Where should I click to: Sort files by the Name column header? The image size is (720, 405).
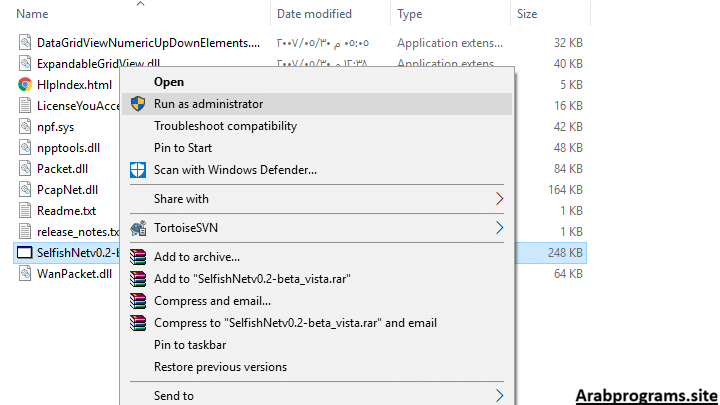tap(32, 14)
